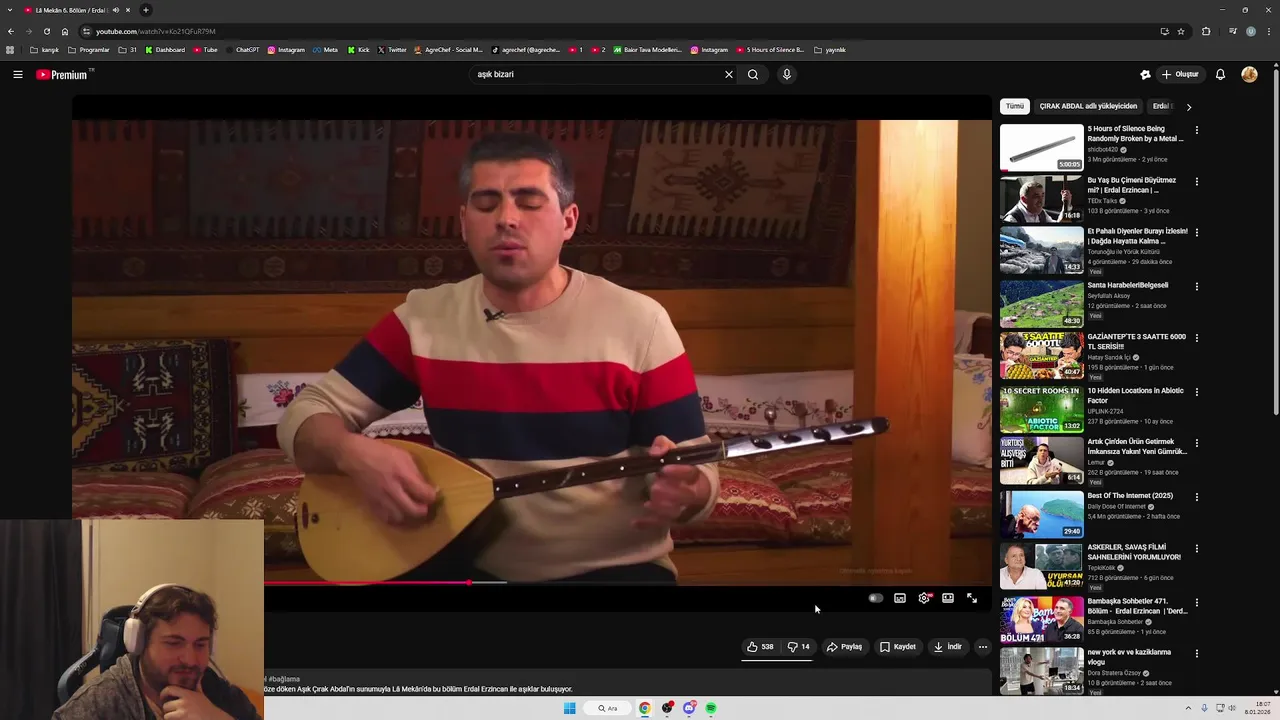Image resolution: width=1280 pixels, height=720 pixels.
Task: Reload the page with browser refresh
Action: 46,31
